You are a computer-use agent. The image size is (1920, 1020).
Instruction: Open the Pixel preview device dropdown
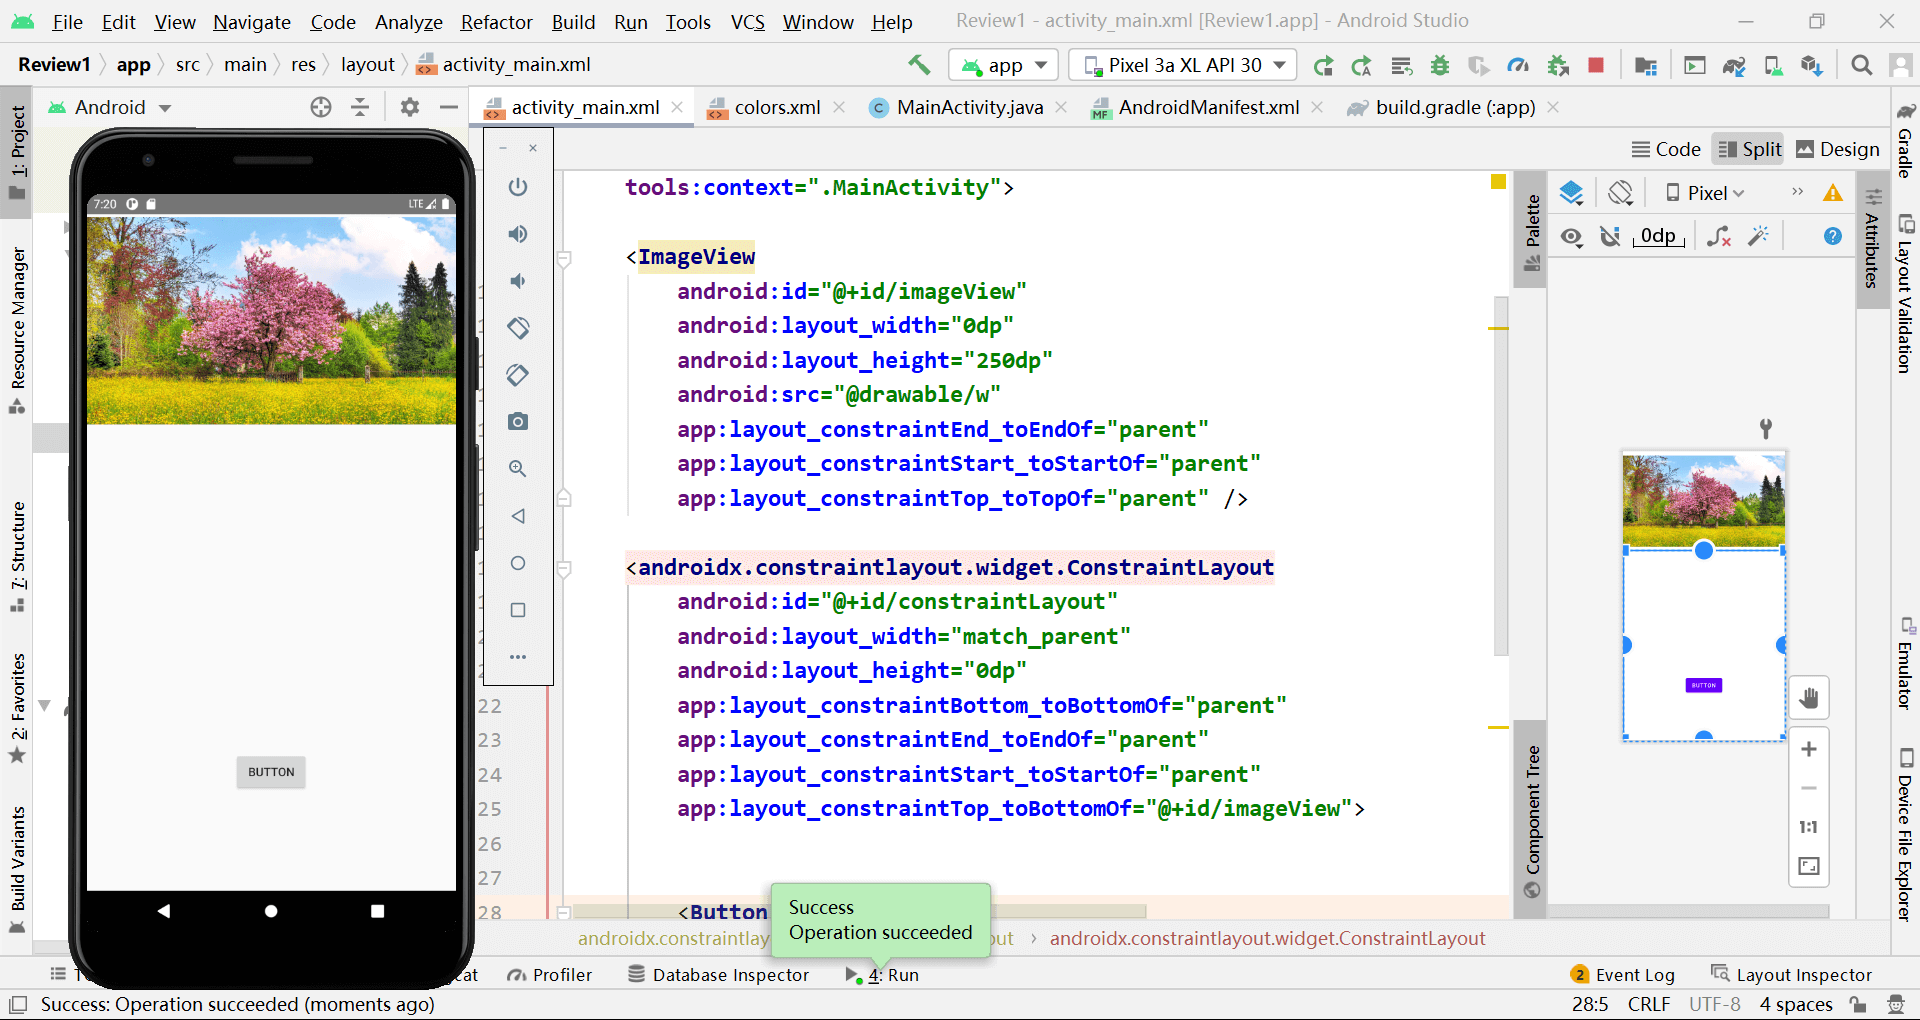point(1705,193)
